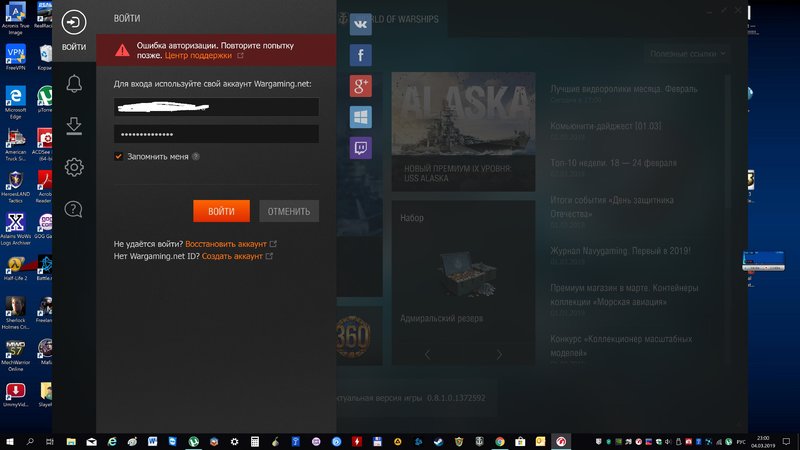Open Half-Life 2 desktop shortcut
Viewport: 800px width, 450px height.
click(x=15, y=268)
